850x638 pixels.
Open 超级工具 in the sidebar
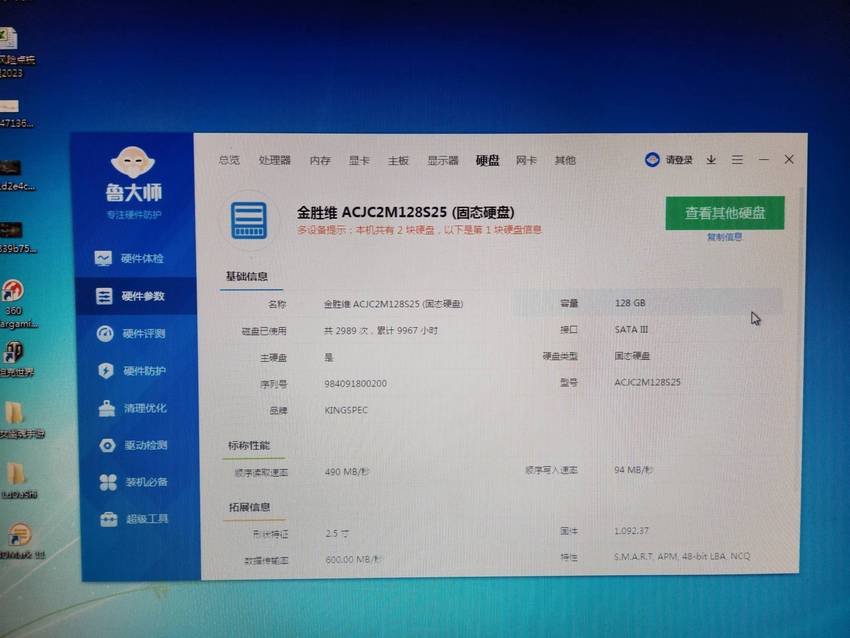134,519
